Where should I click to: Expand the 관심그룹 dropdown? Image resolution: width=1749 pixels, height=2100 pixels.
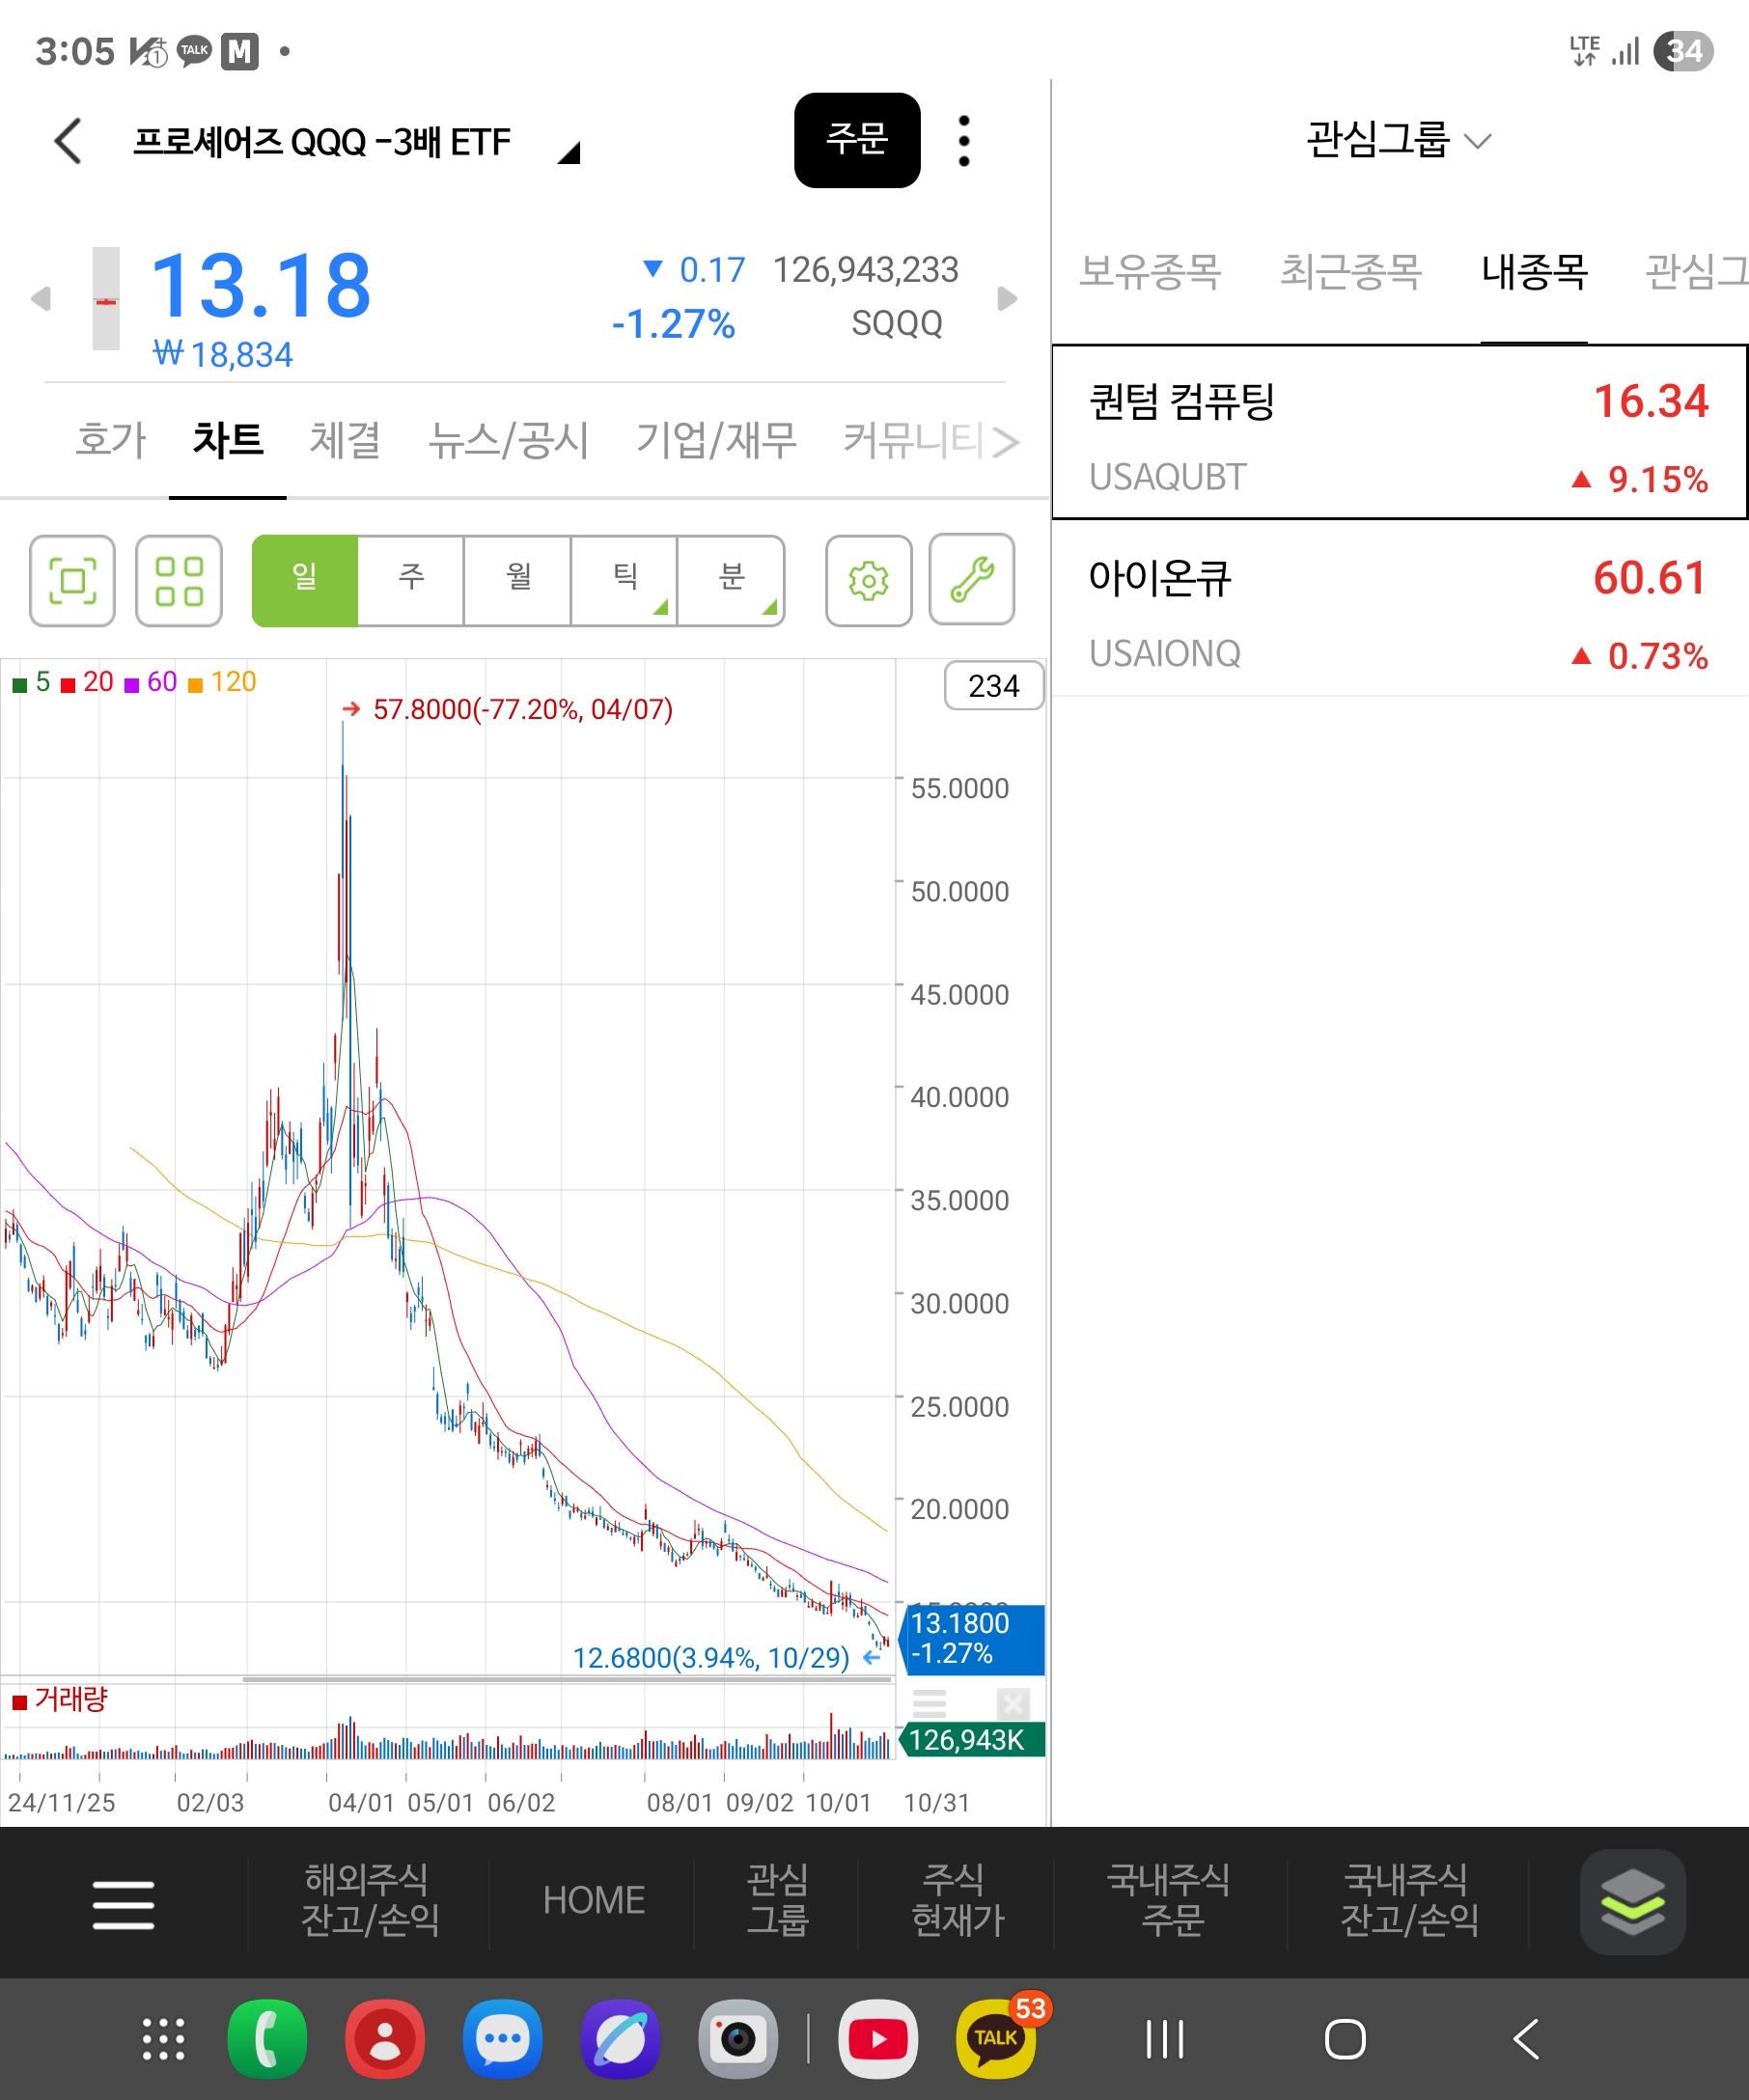1398,141
